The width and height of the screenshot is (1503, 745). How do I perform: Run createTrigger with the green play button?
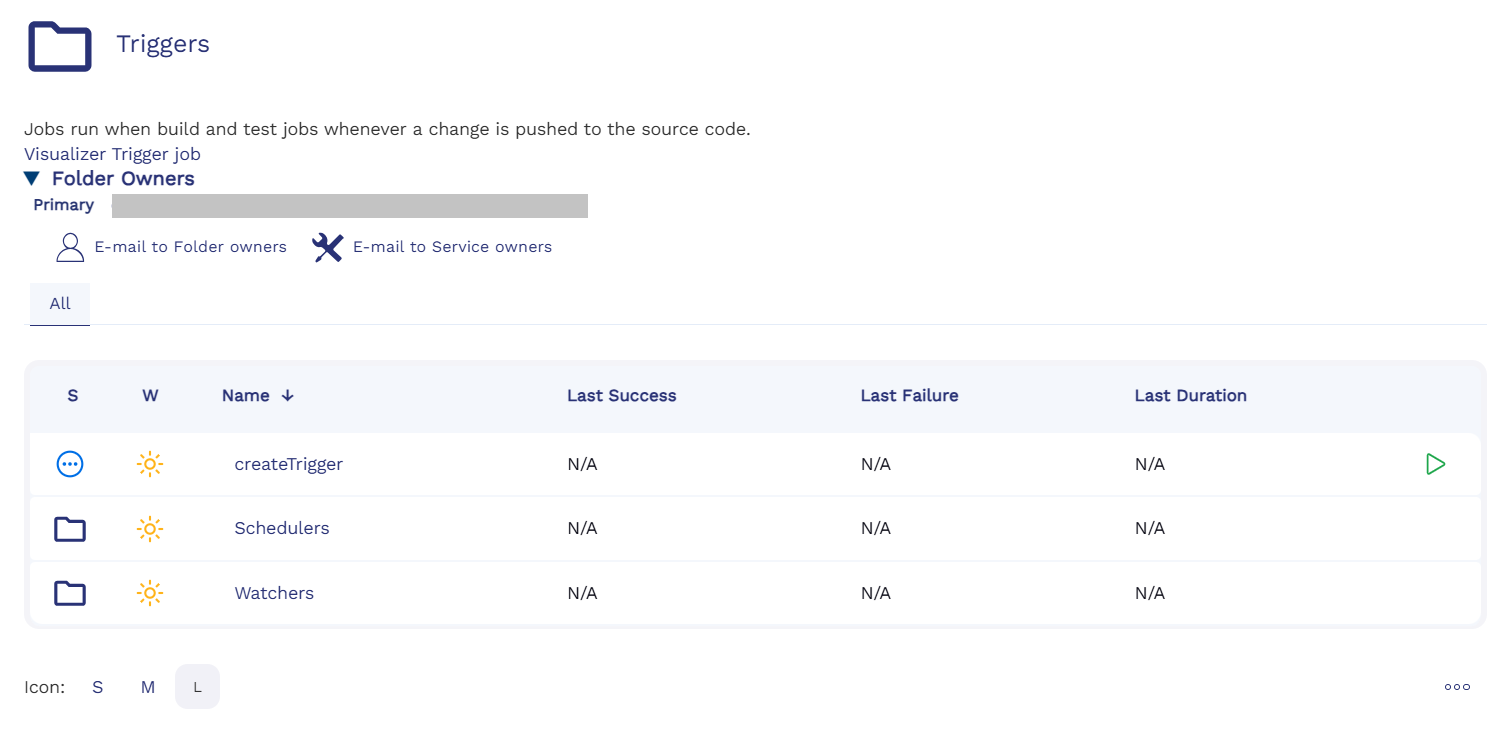tap(1435, 464)
